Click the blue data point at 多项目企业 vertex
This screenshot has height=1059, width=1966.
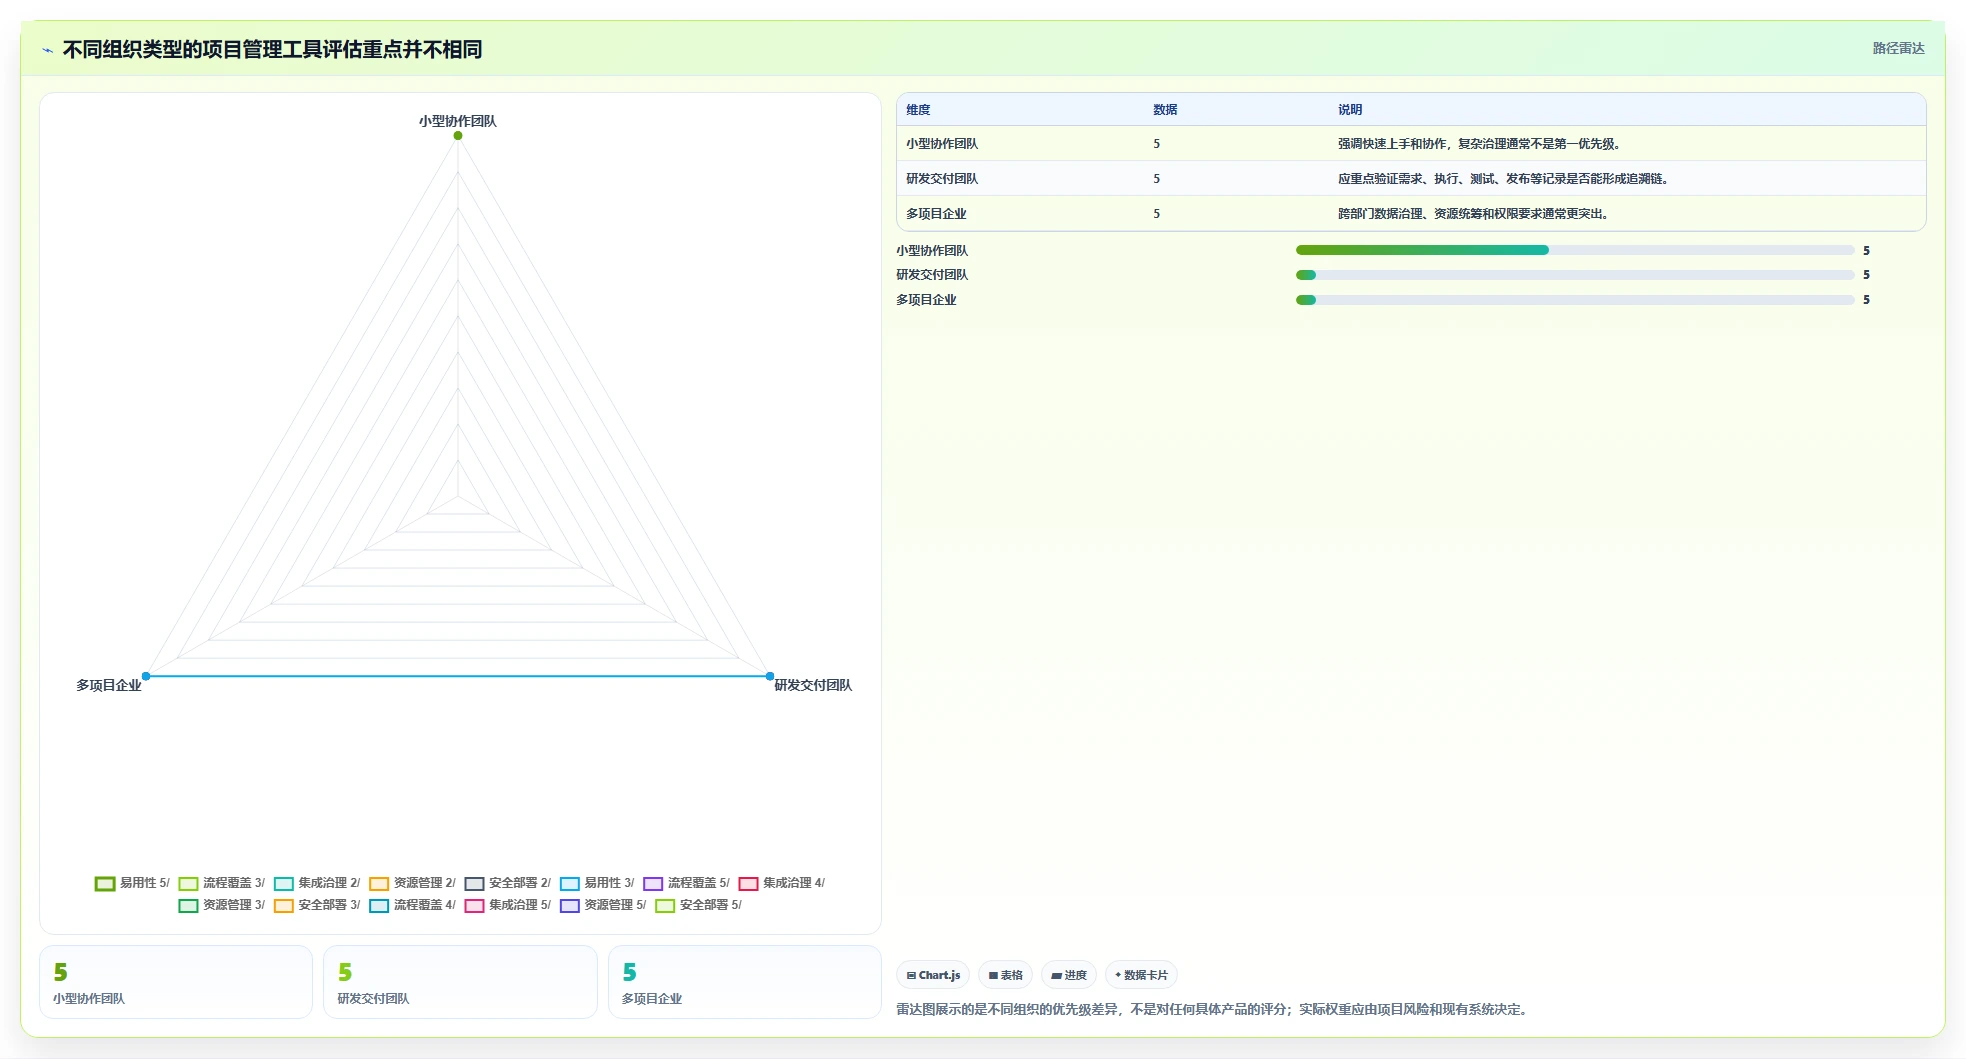[x=146, y=676]
